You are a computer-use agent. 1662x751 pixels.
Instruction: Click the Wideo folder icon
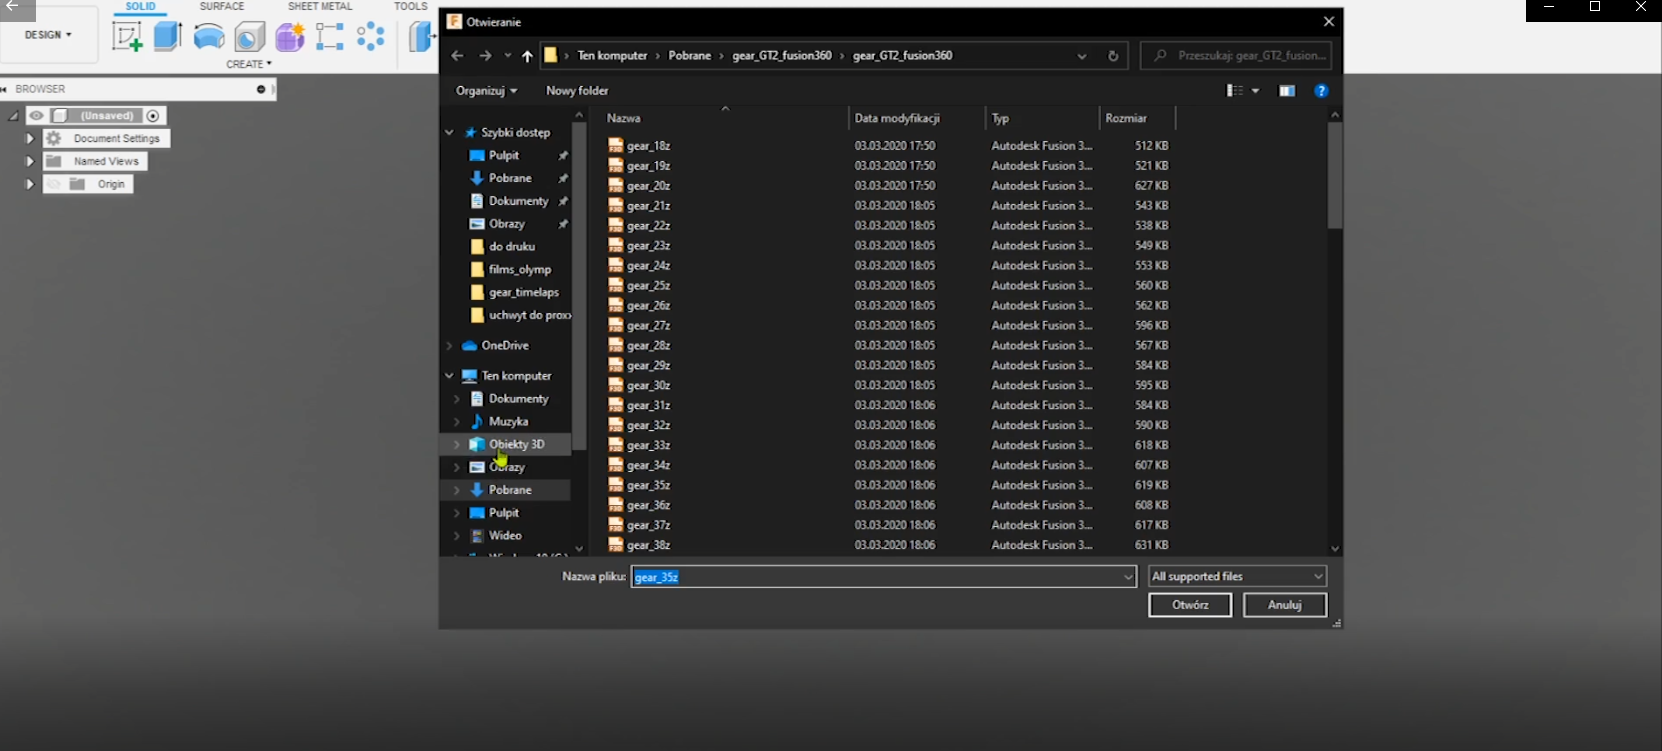point(477,536)
